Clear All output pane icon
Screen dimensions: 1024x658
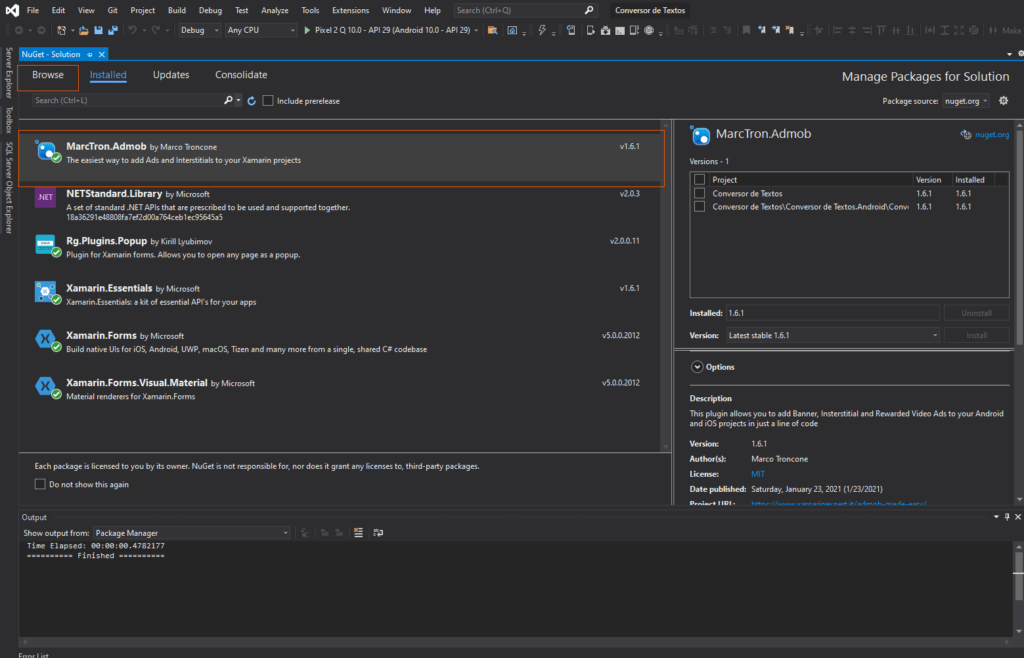coord(358,533)
